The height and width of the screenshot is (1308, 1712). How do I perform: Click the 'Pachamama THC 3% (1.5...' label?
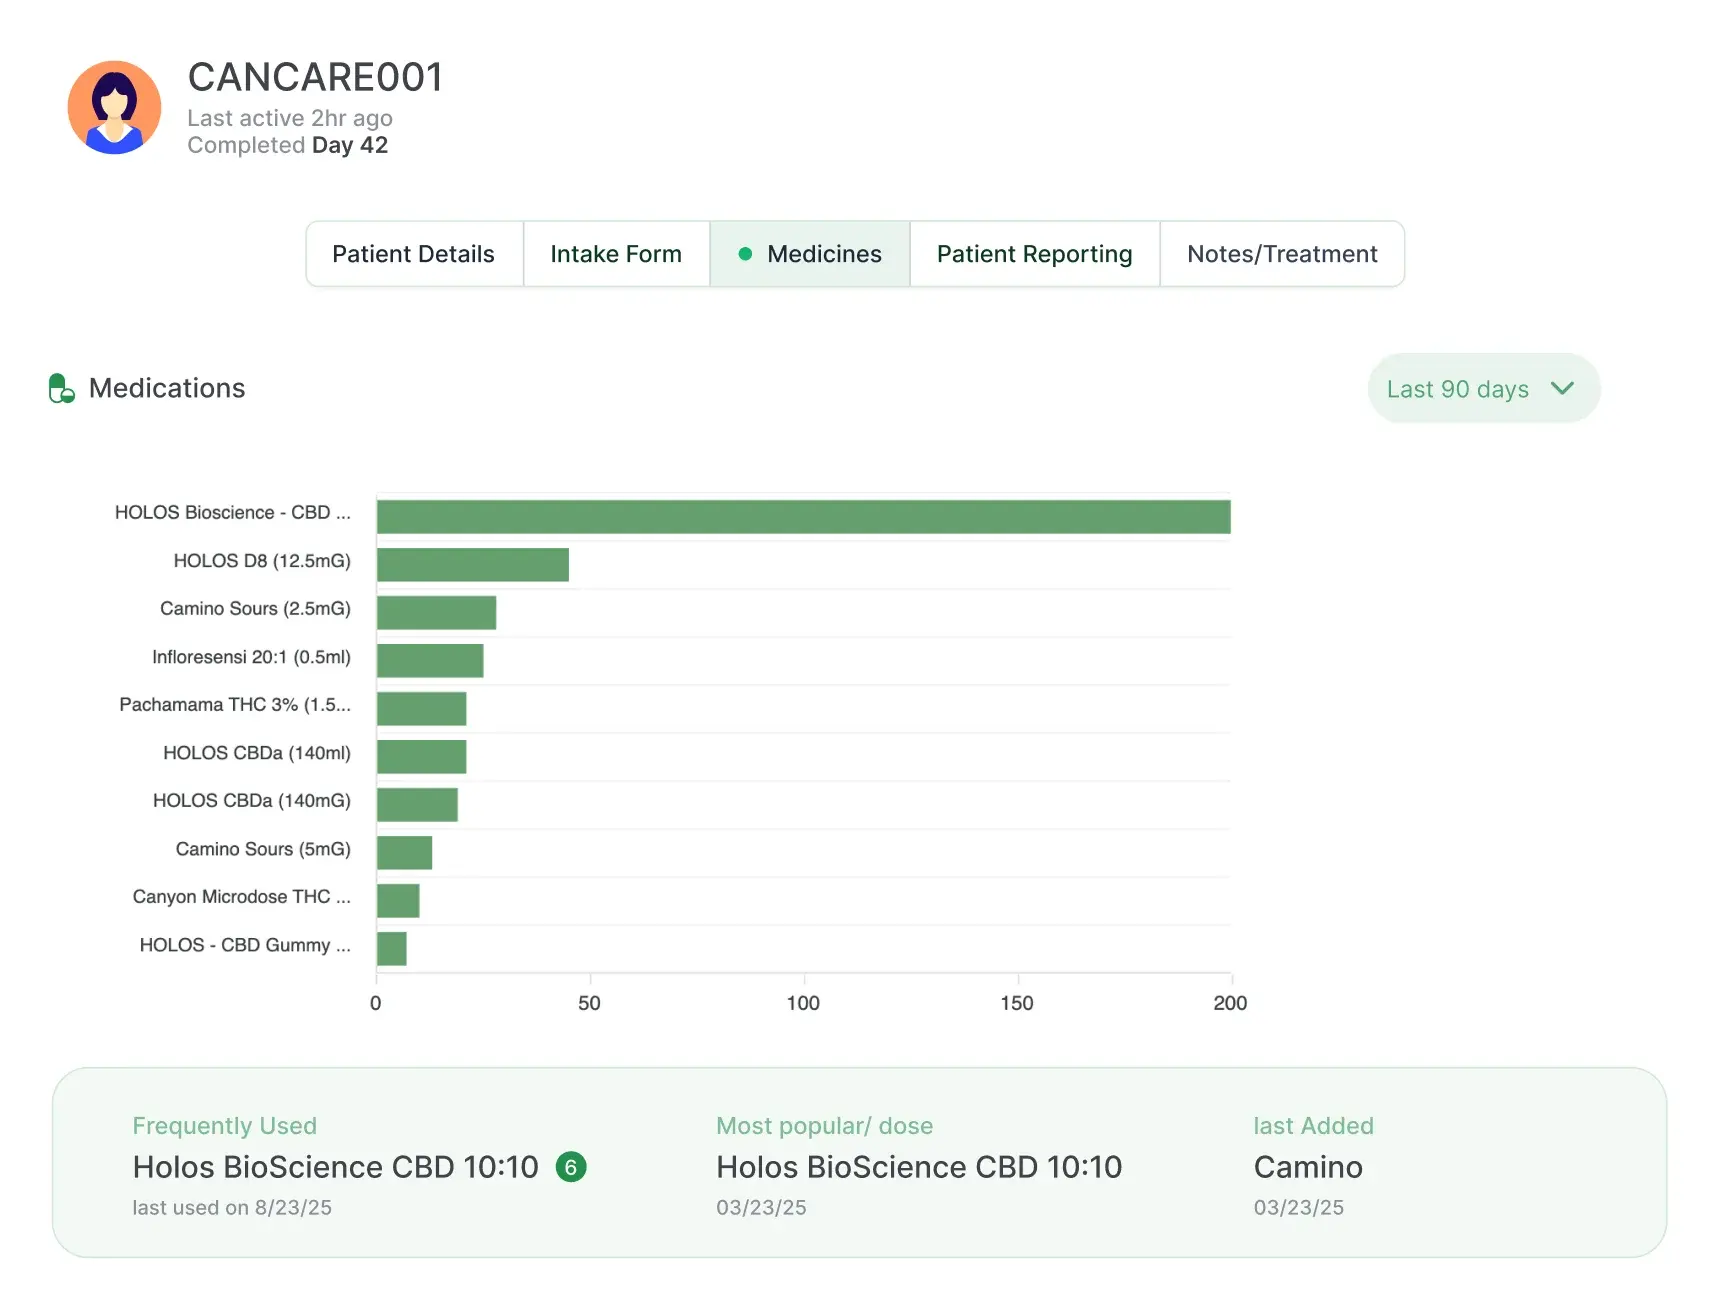235,705
